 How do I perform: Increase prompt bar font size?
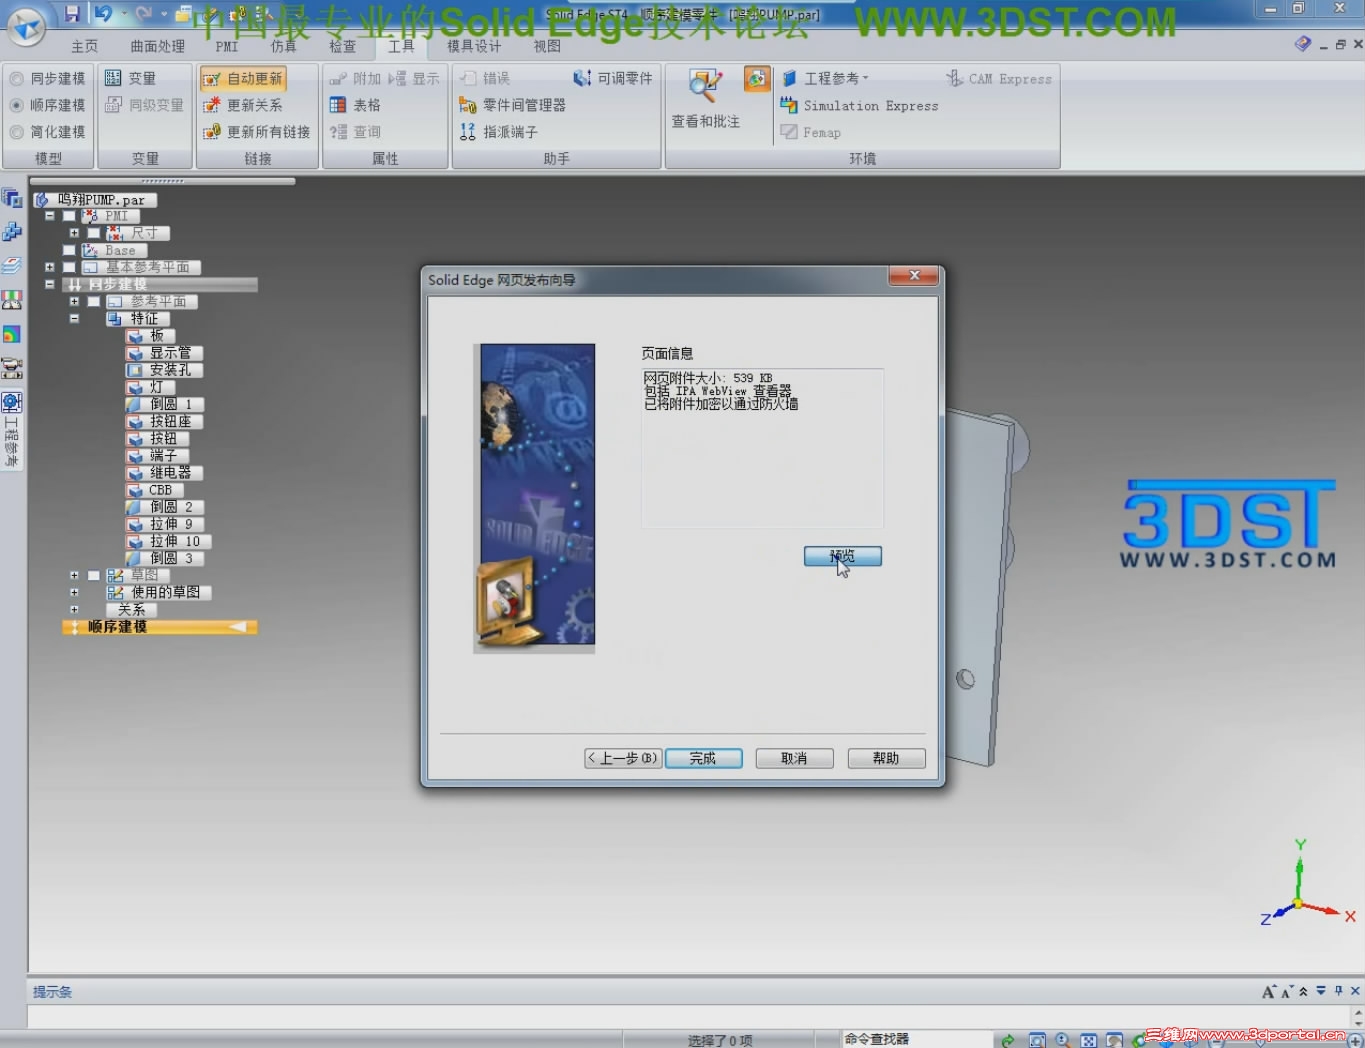1268,992
